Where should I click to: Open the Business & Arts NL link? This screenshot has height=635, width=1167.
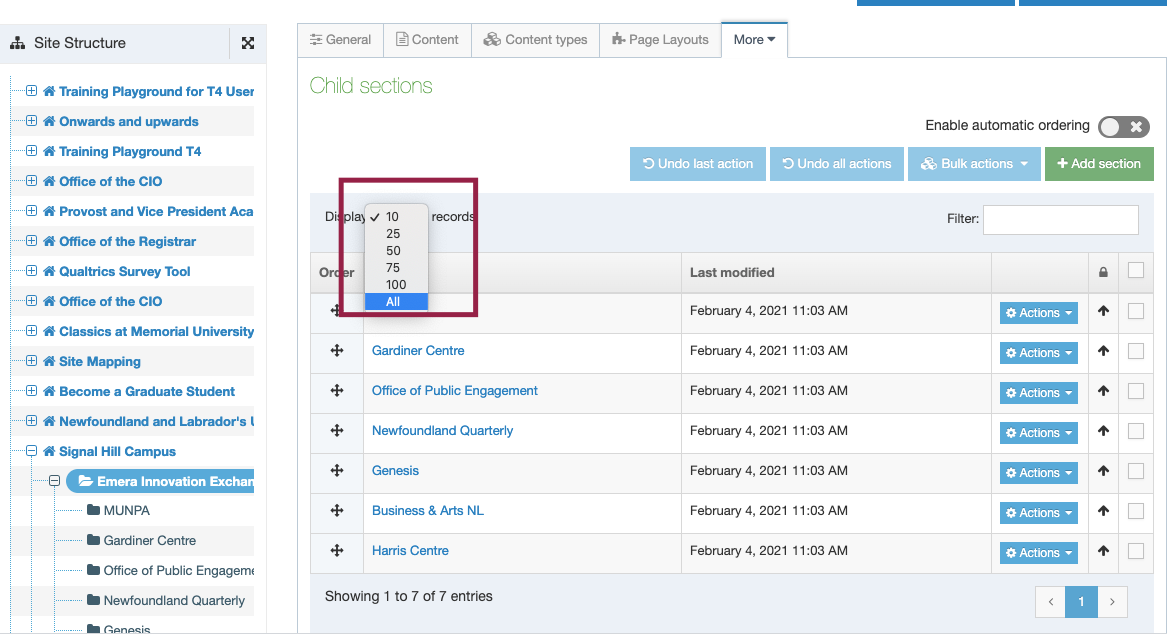tap(427, 511)
